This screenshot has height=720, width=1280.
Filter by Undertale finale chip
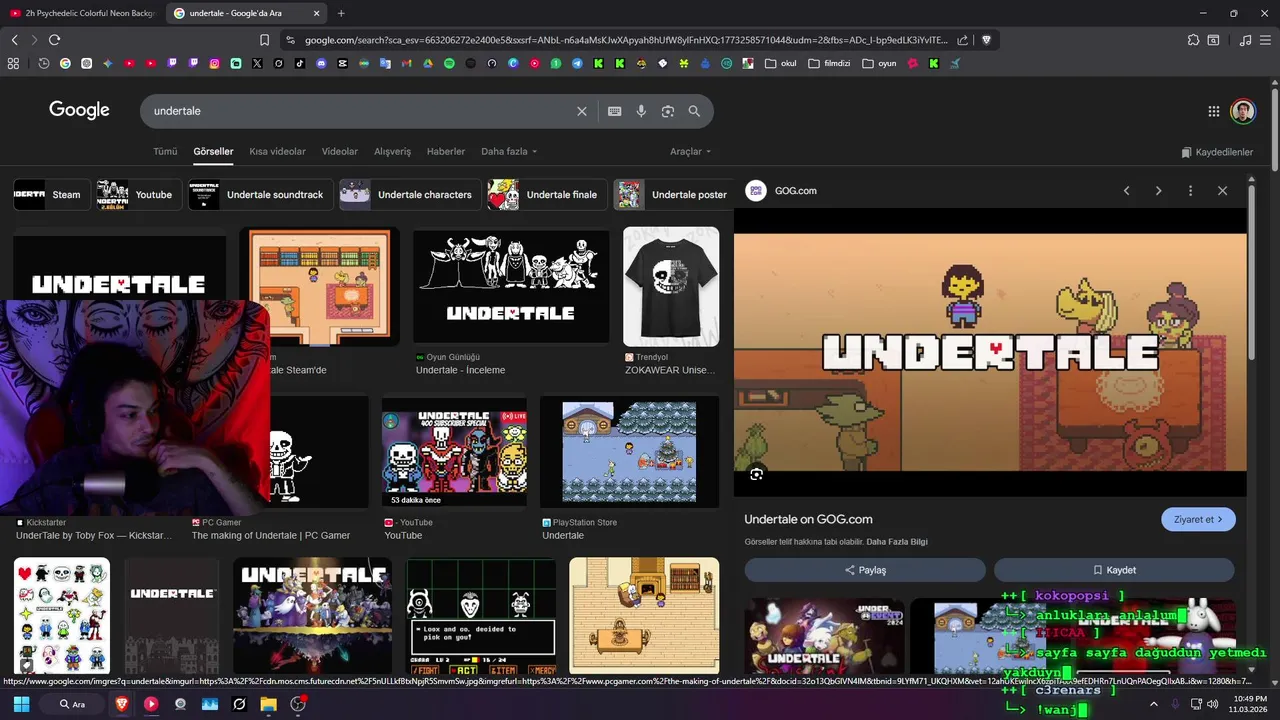tap(547, 195)
